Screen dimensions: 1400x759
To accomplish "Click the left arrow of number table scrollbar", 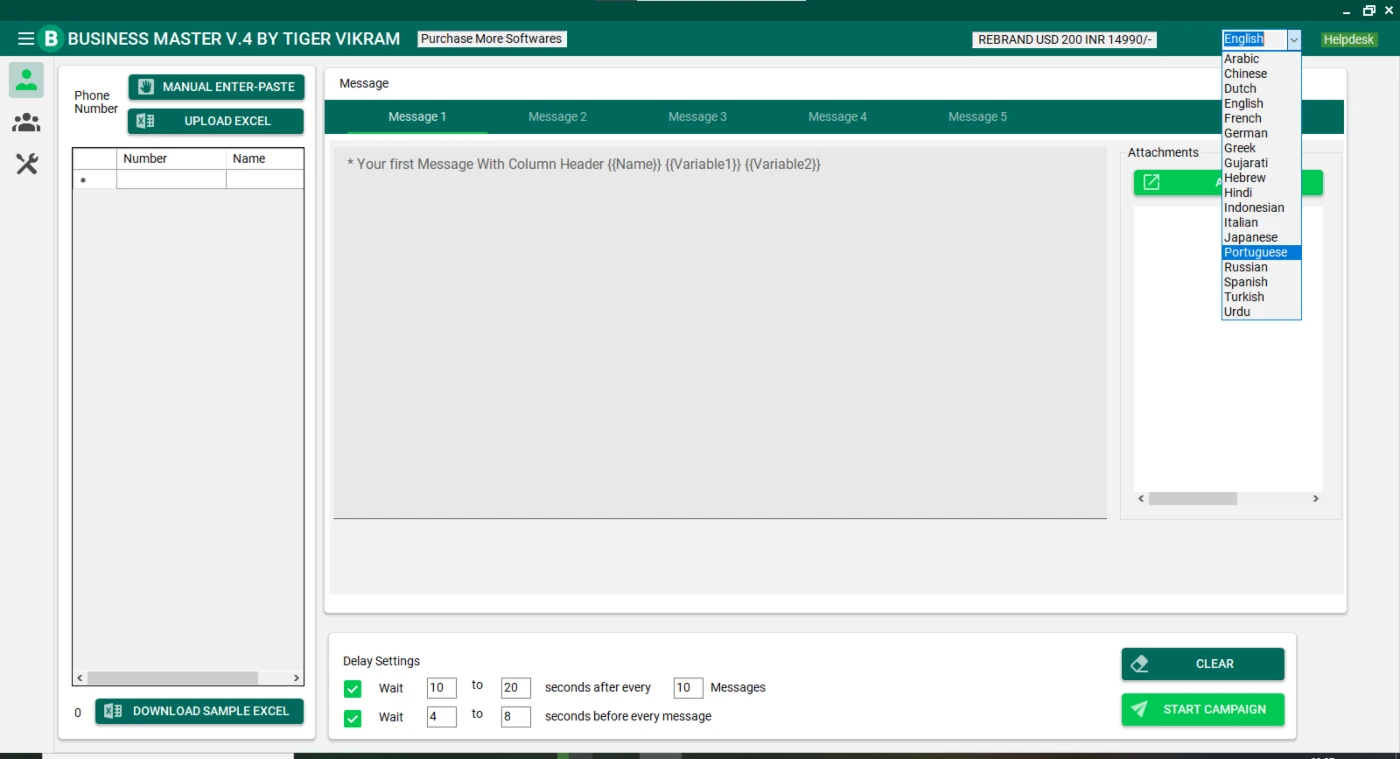I will 81,678.
